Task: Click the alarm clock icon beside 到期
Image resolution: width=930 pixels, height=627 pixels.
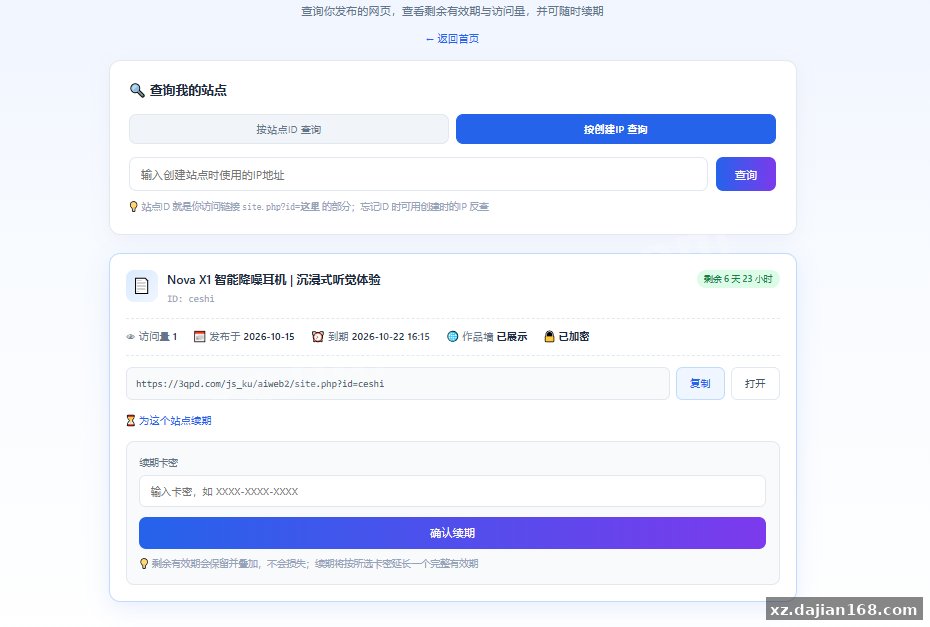Action: pyautogui.click(x=318, y=336)
